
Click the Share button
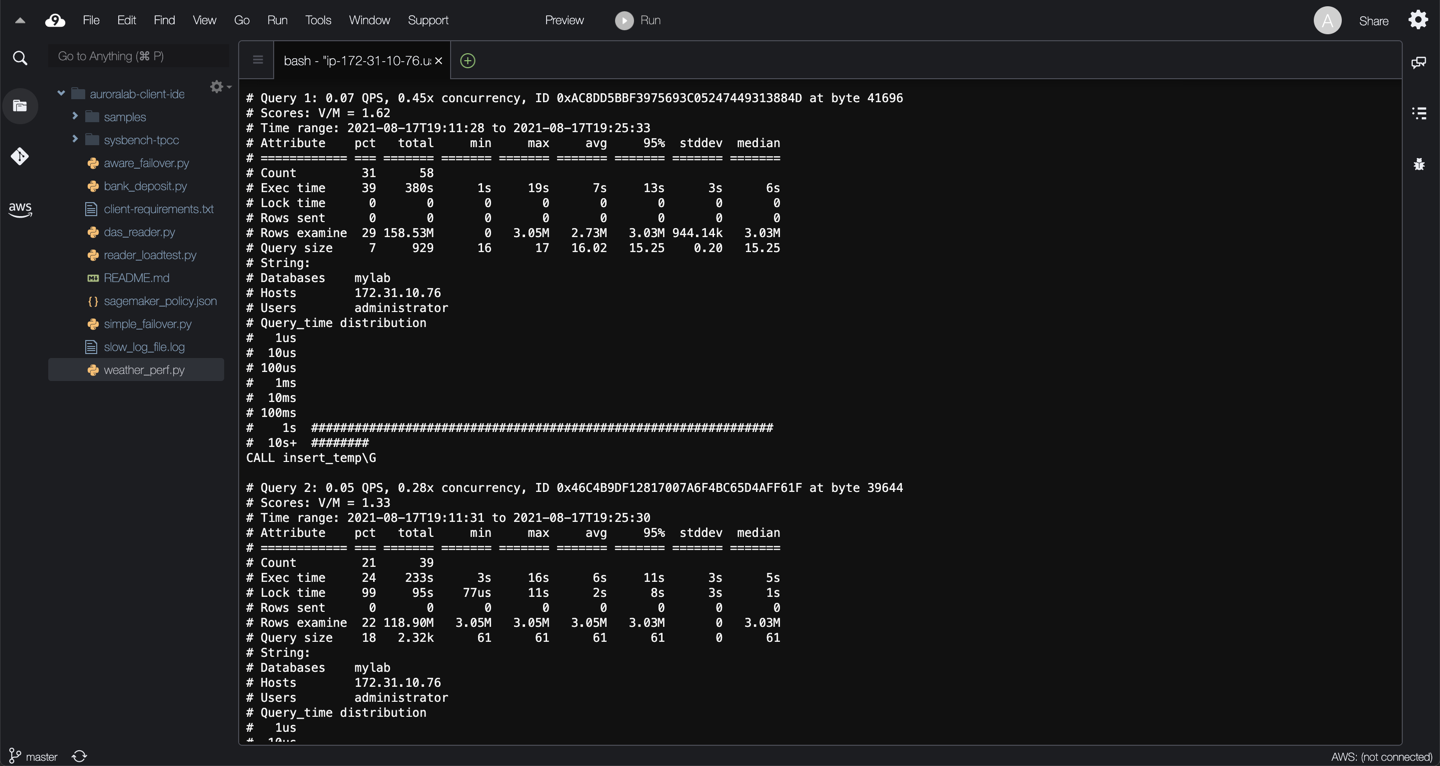point(1373,21)
